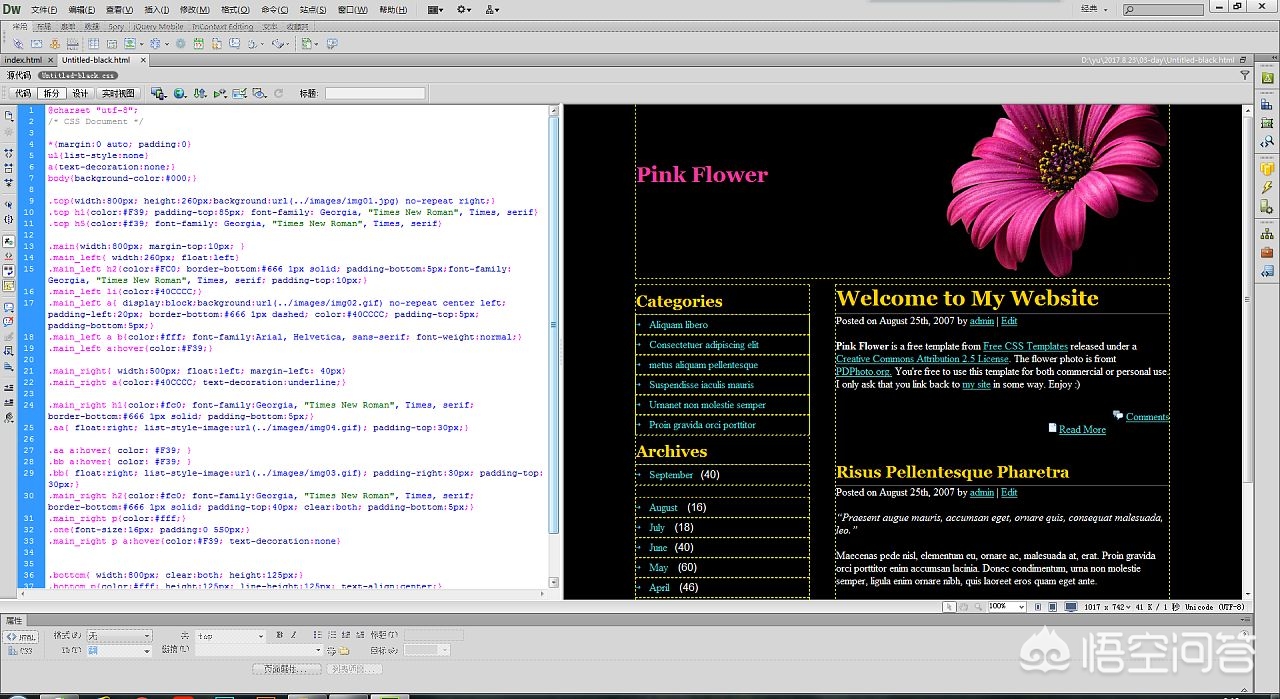Image resolution: width=1280 pixels, height=699 pixels.
Task: Click the file management arrows icon
Action: tap(200, 93)
